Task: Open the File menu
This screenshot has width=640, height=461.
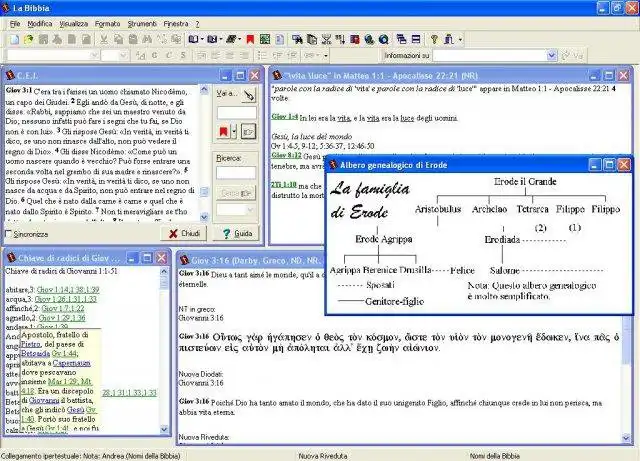Action: click(15, 24)
